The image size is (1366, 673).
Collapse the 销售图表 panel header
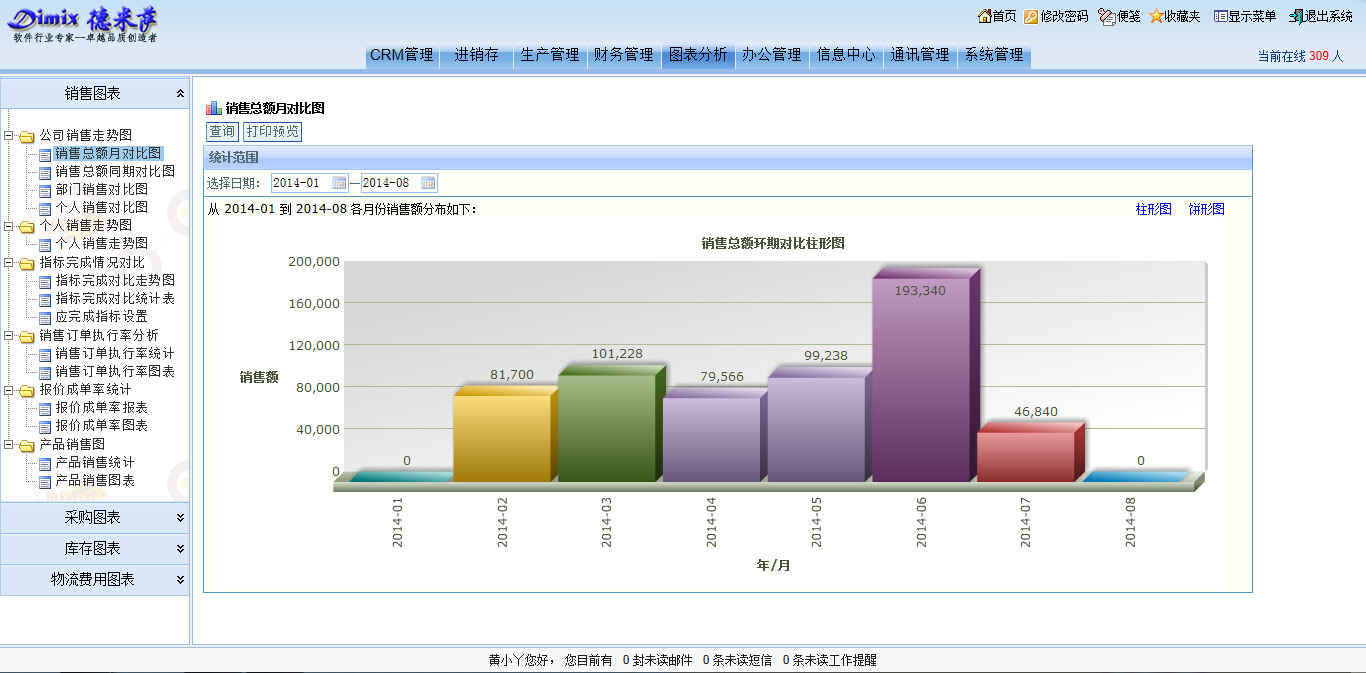(x=180, y=93)
